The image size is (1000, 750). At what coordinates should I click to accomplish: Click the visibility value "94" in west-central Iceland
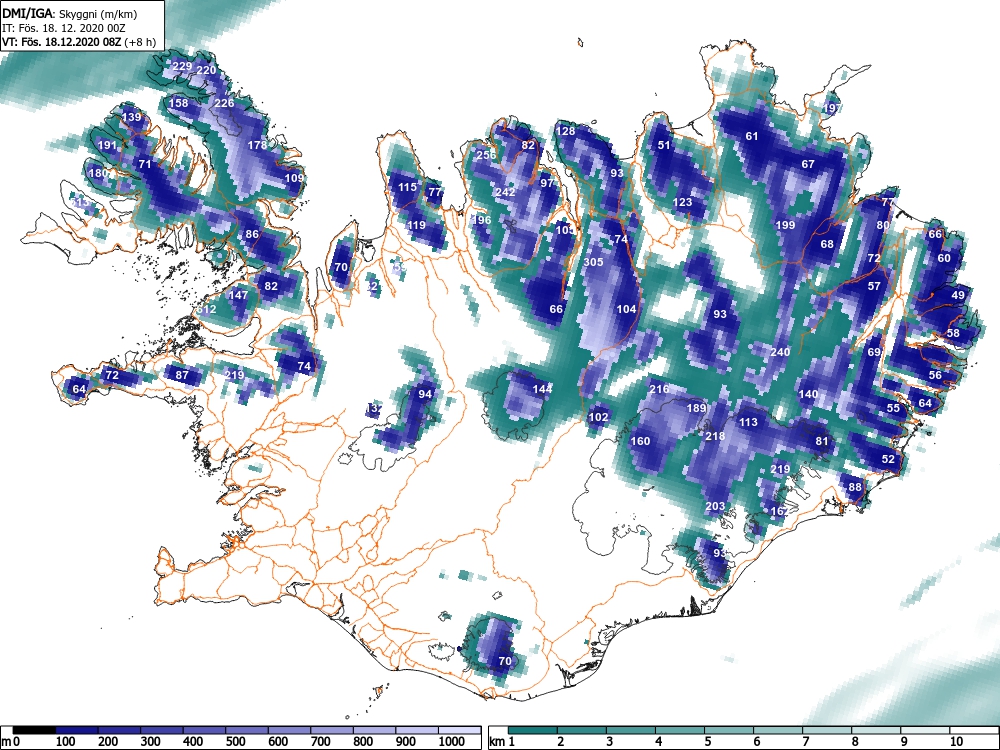click(425, 394)
